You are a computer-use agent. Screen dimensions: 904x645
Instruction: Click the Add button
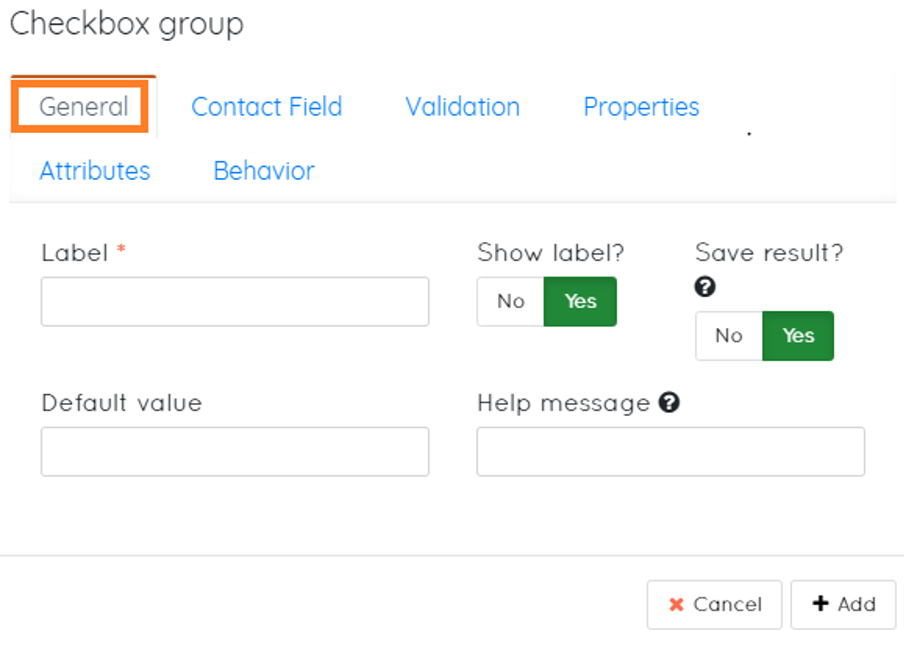pyautogui.click(x=843, y=604)
